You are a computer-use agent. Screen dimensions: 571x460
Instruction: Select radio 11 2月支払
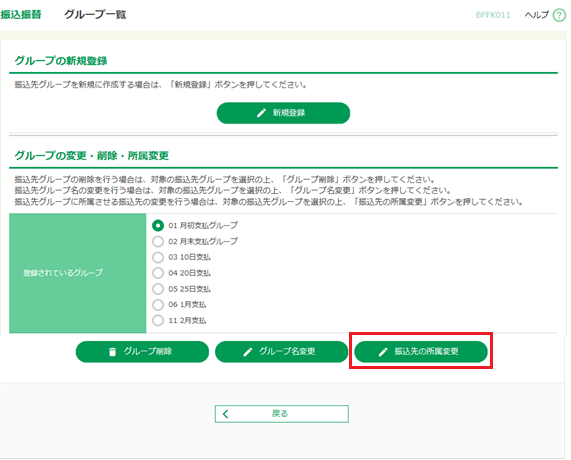pos(158,321)
